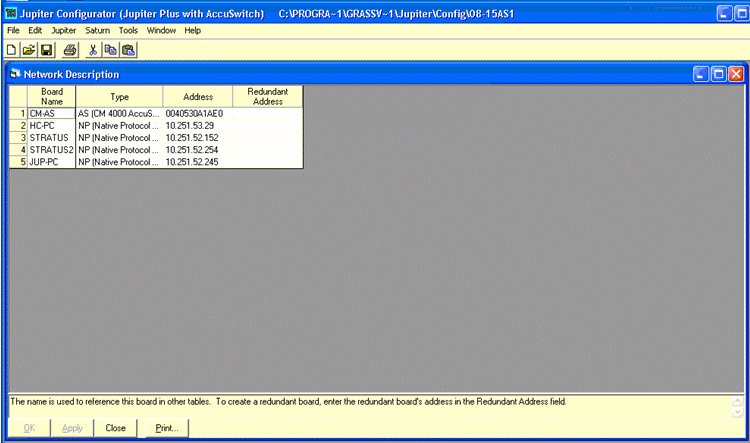This screenshot has height=443, width=750.
Task: Click the AS (CM 4000 AccuS... type cell
Action: coord(120,113)
